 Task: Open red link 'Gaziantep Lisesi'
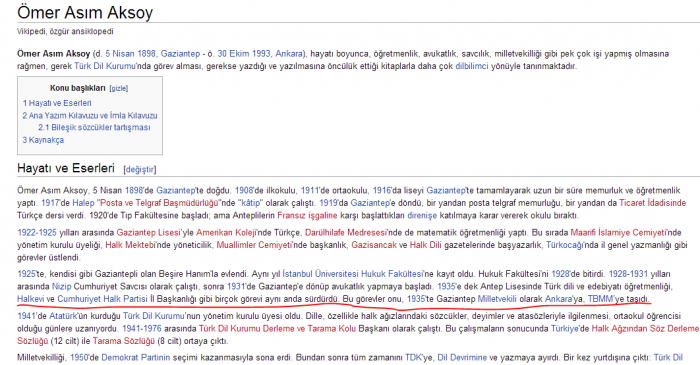[148, 232]
